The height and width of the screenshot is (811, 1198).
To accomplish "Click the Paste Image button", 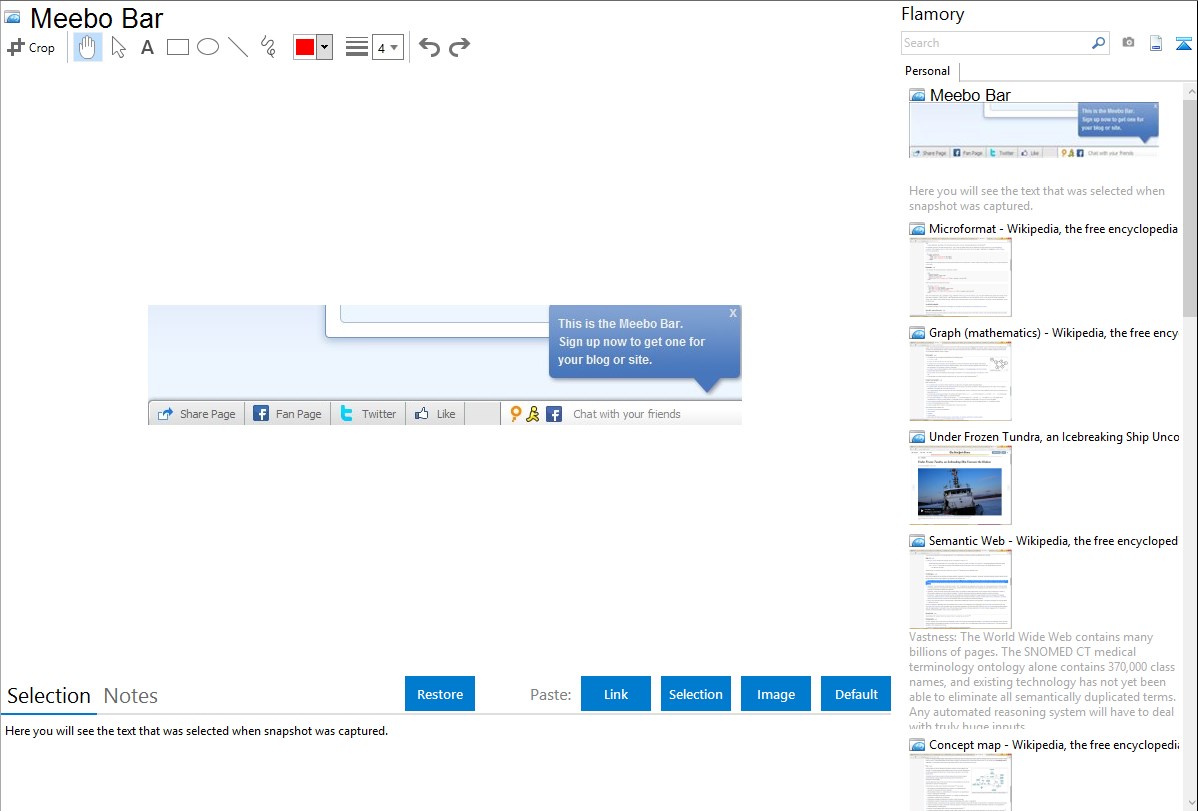I will pos(776,694).
